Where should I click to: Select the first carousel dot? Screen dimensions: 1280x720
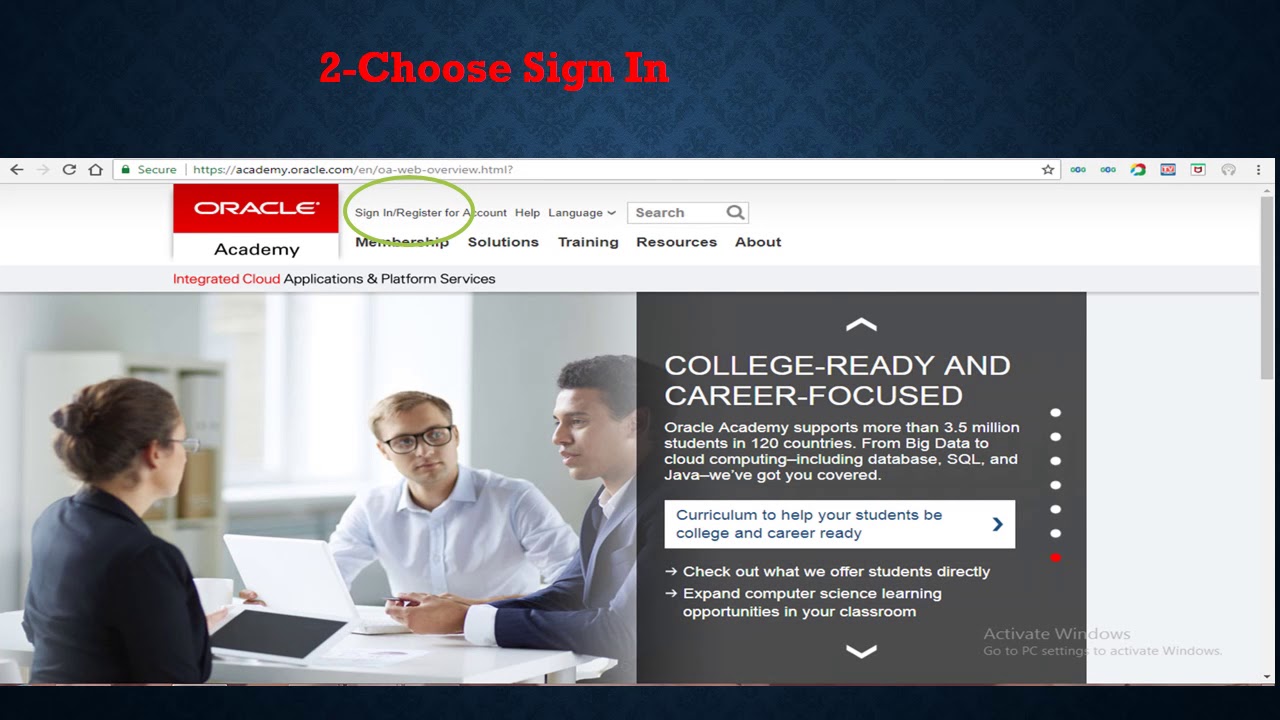pos(1055,412)
